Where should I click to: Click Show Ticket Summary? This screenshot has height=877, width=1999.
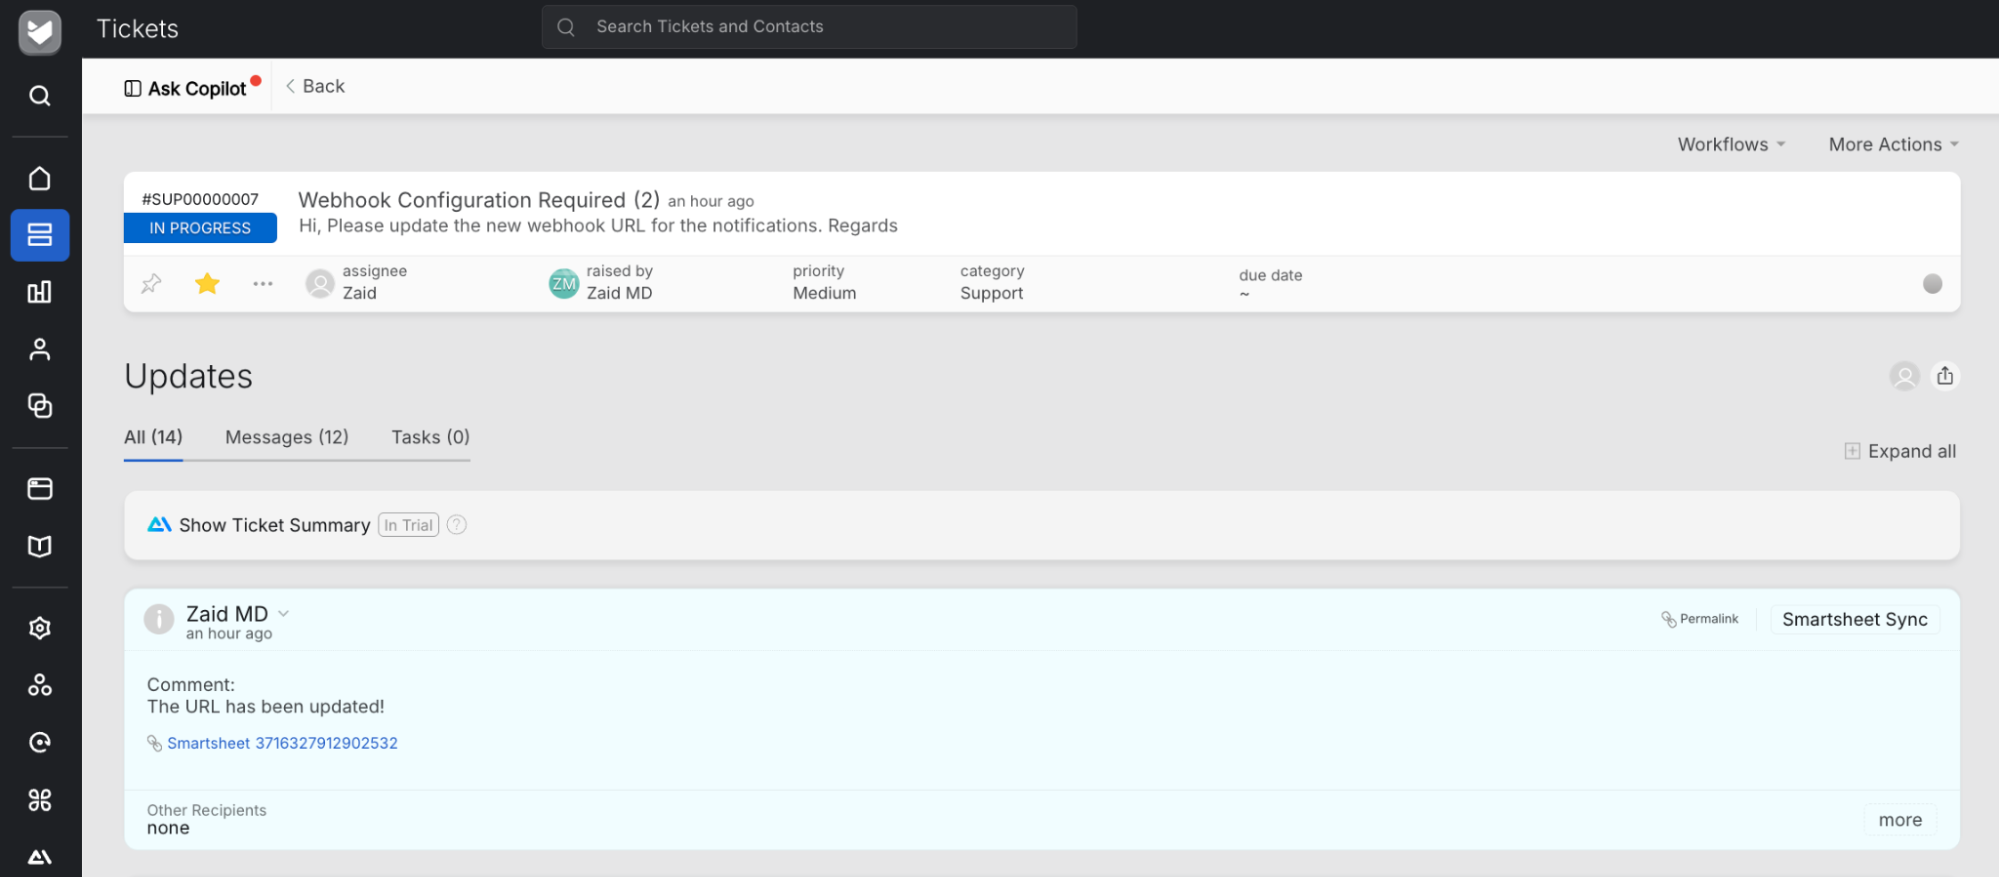274,525
